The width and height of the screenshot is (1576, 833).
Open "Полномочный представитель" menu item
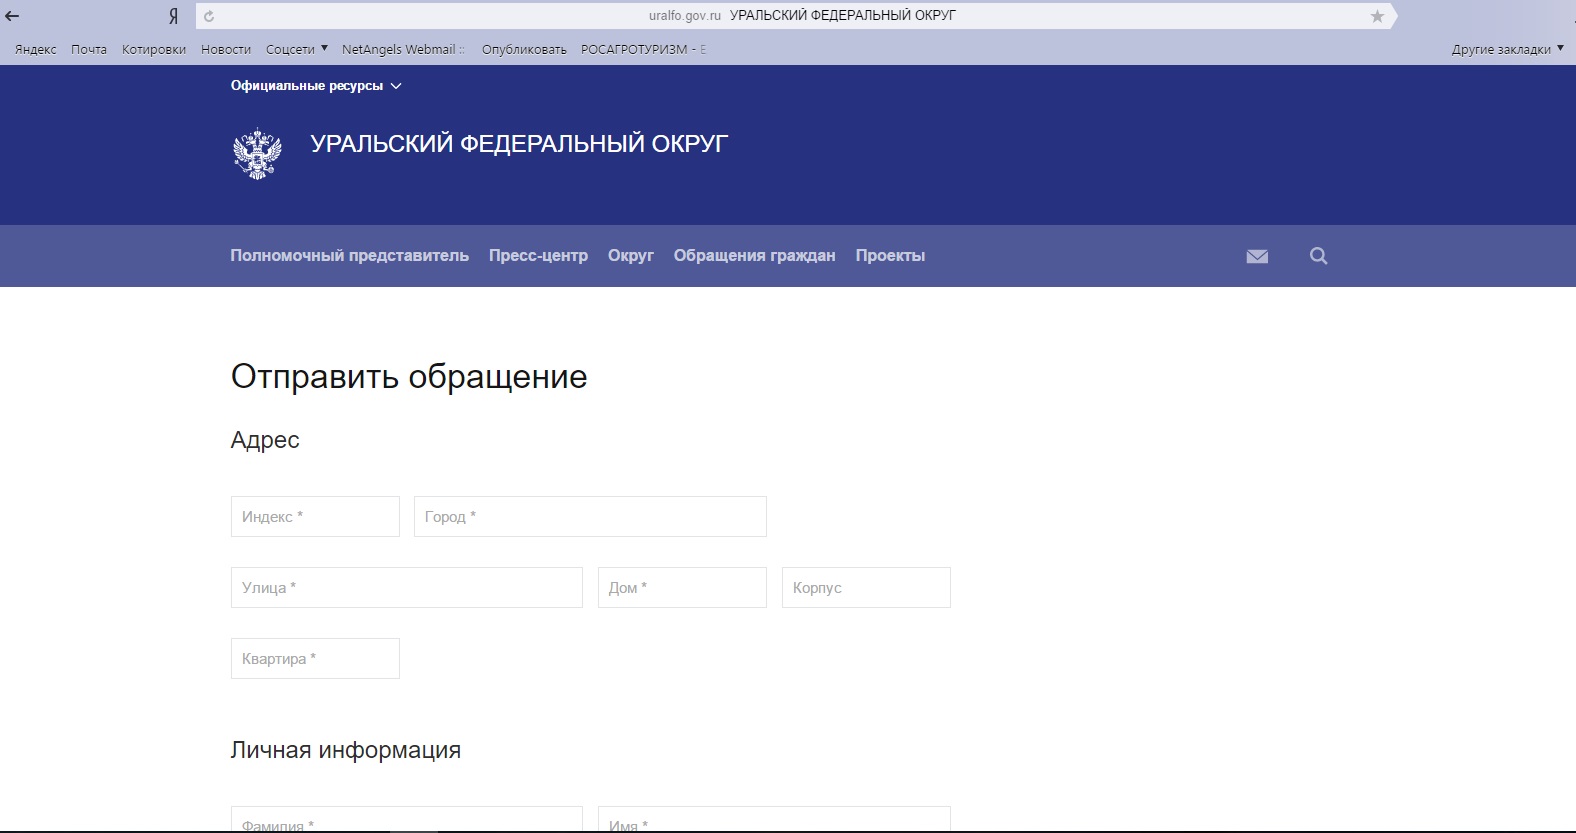(349, 256)
